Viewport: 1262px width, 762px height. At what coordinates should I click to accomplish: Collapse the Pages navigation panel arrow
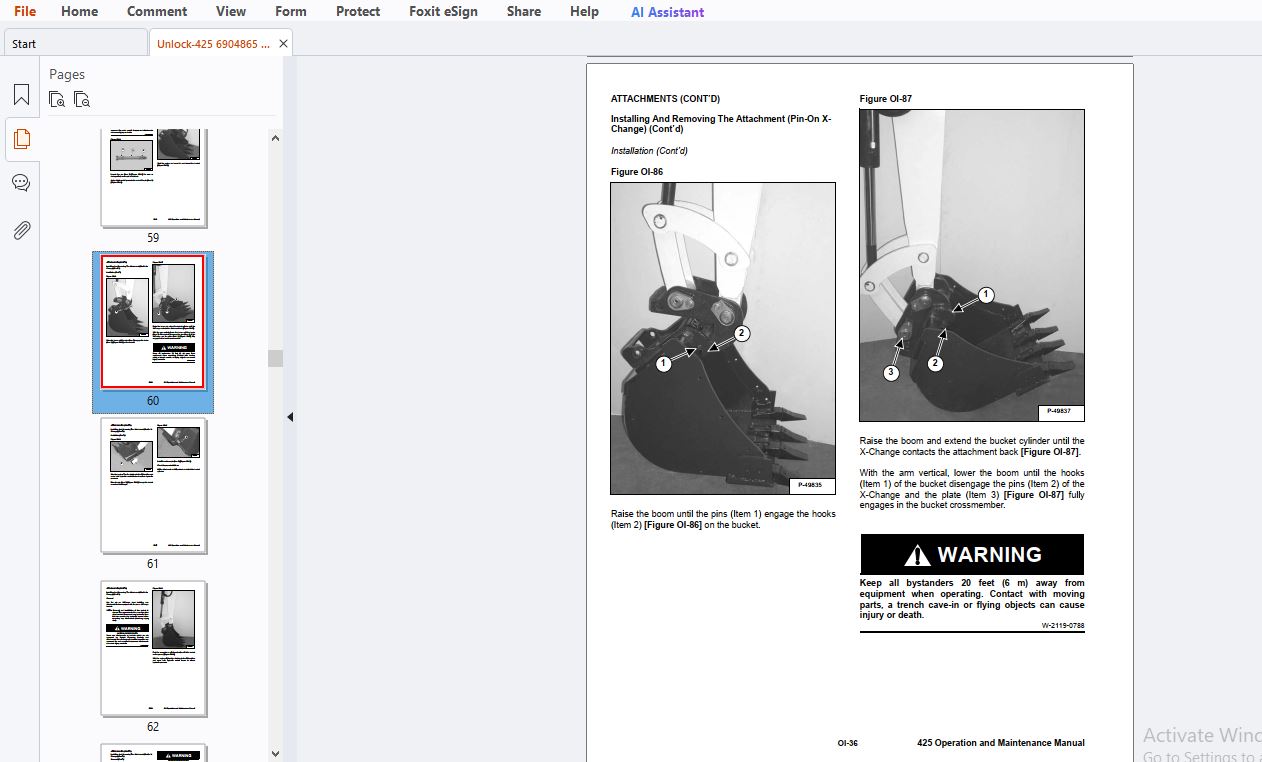[x=290, y=417]
